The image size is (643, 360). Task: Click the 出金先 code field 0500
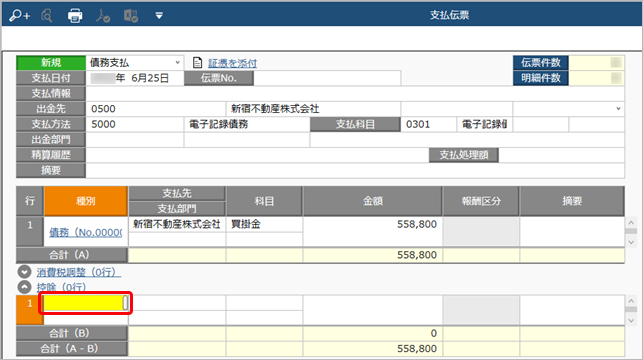(x=155, y=109)
